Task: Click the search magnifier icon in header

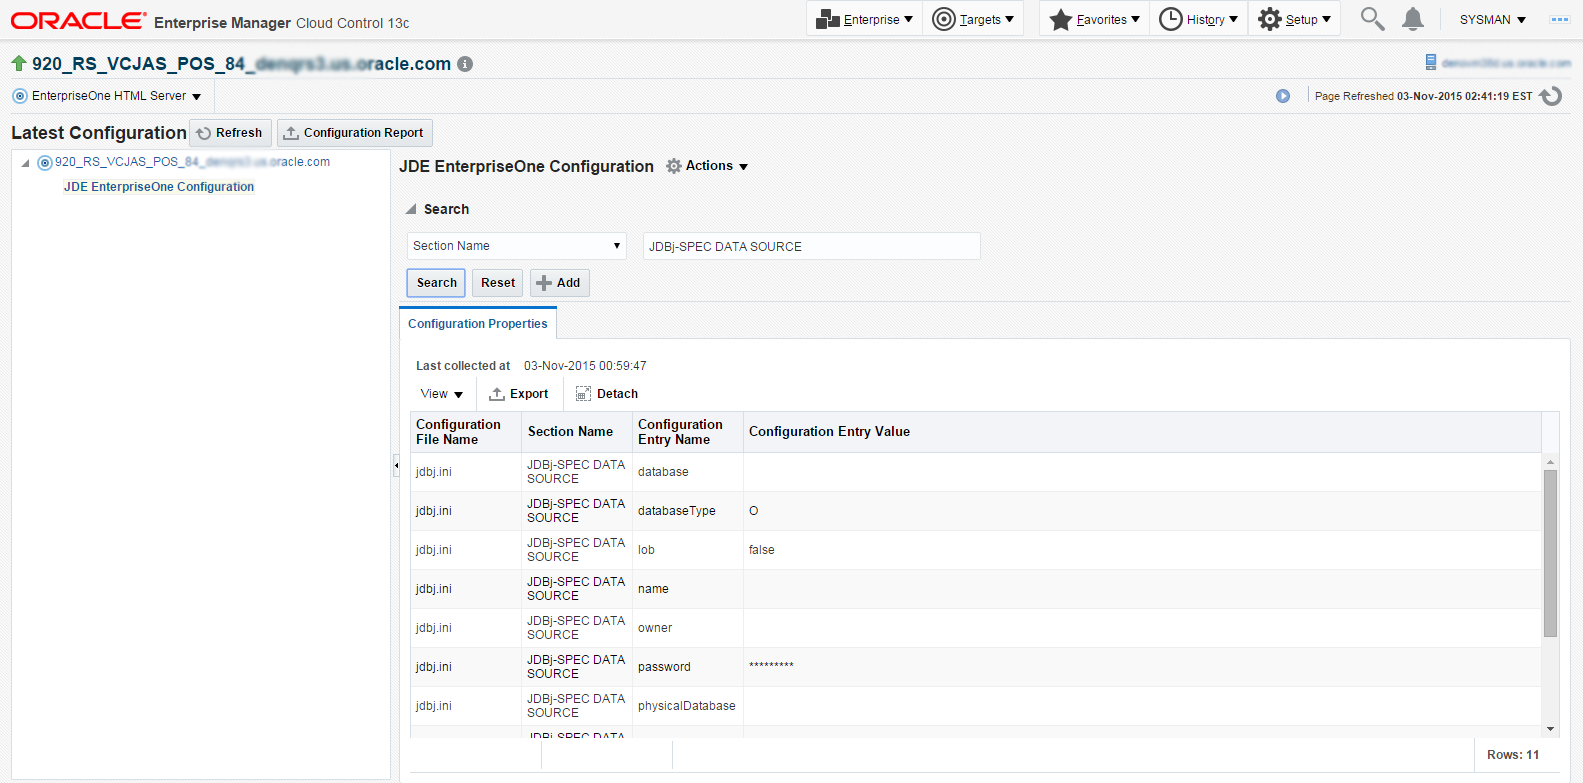Action: point(1372,19)
